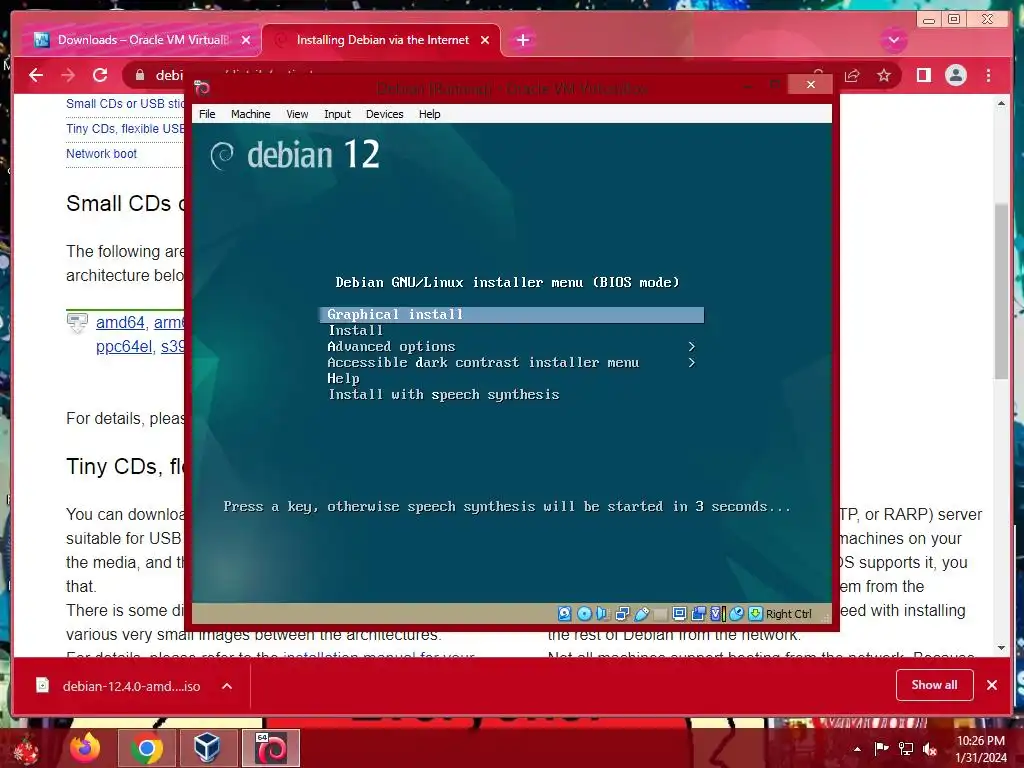The width and height of the screenshot is (1024, 768).
Task: Click muted volume tray icon
Action: (x=930, y=749)
